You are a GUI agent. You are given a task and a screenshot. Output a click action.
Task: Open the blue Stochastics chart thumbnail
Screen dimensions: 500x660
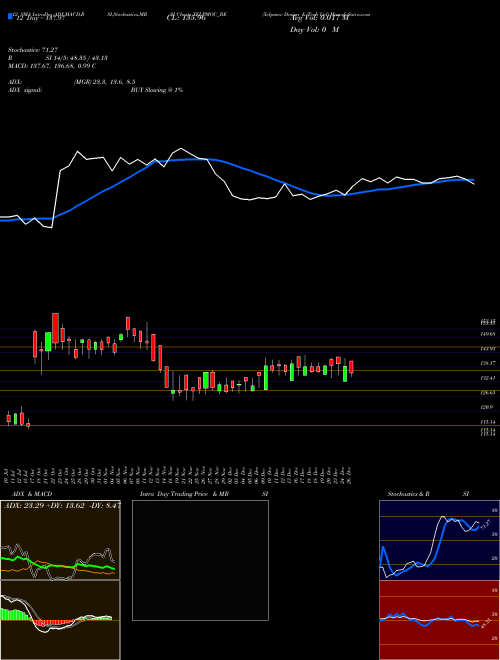click(x=439, y=540)
